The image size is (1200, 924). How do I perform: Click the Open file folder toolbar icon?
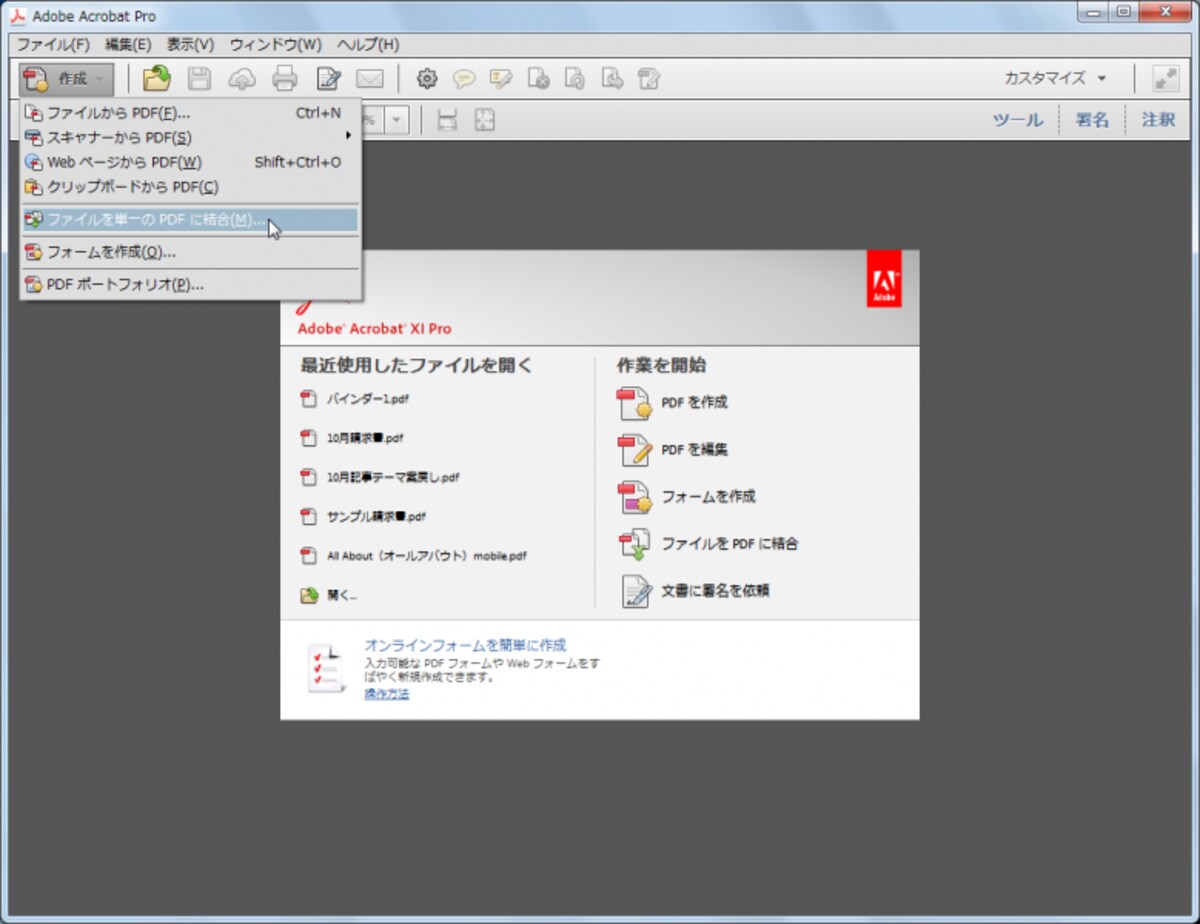[x=156, y=78]
